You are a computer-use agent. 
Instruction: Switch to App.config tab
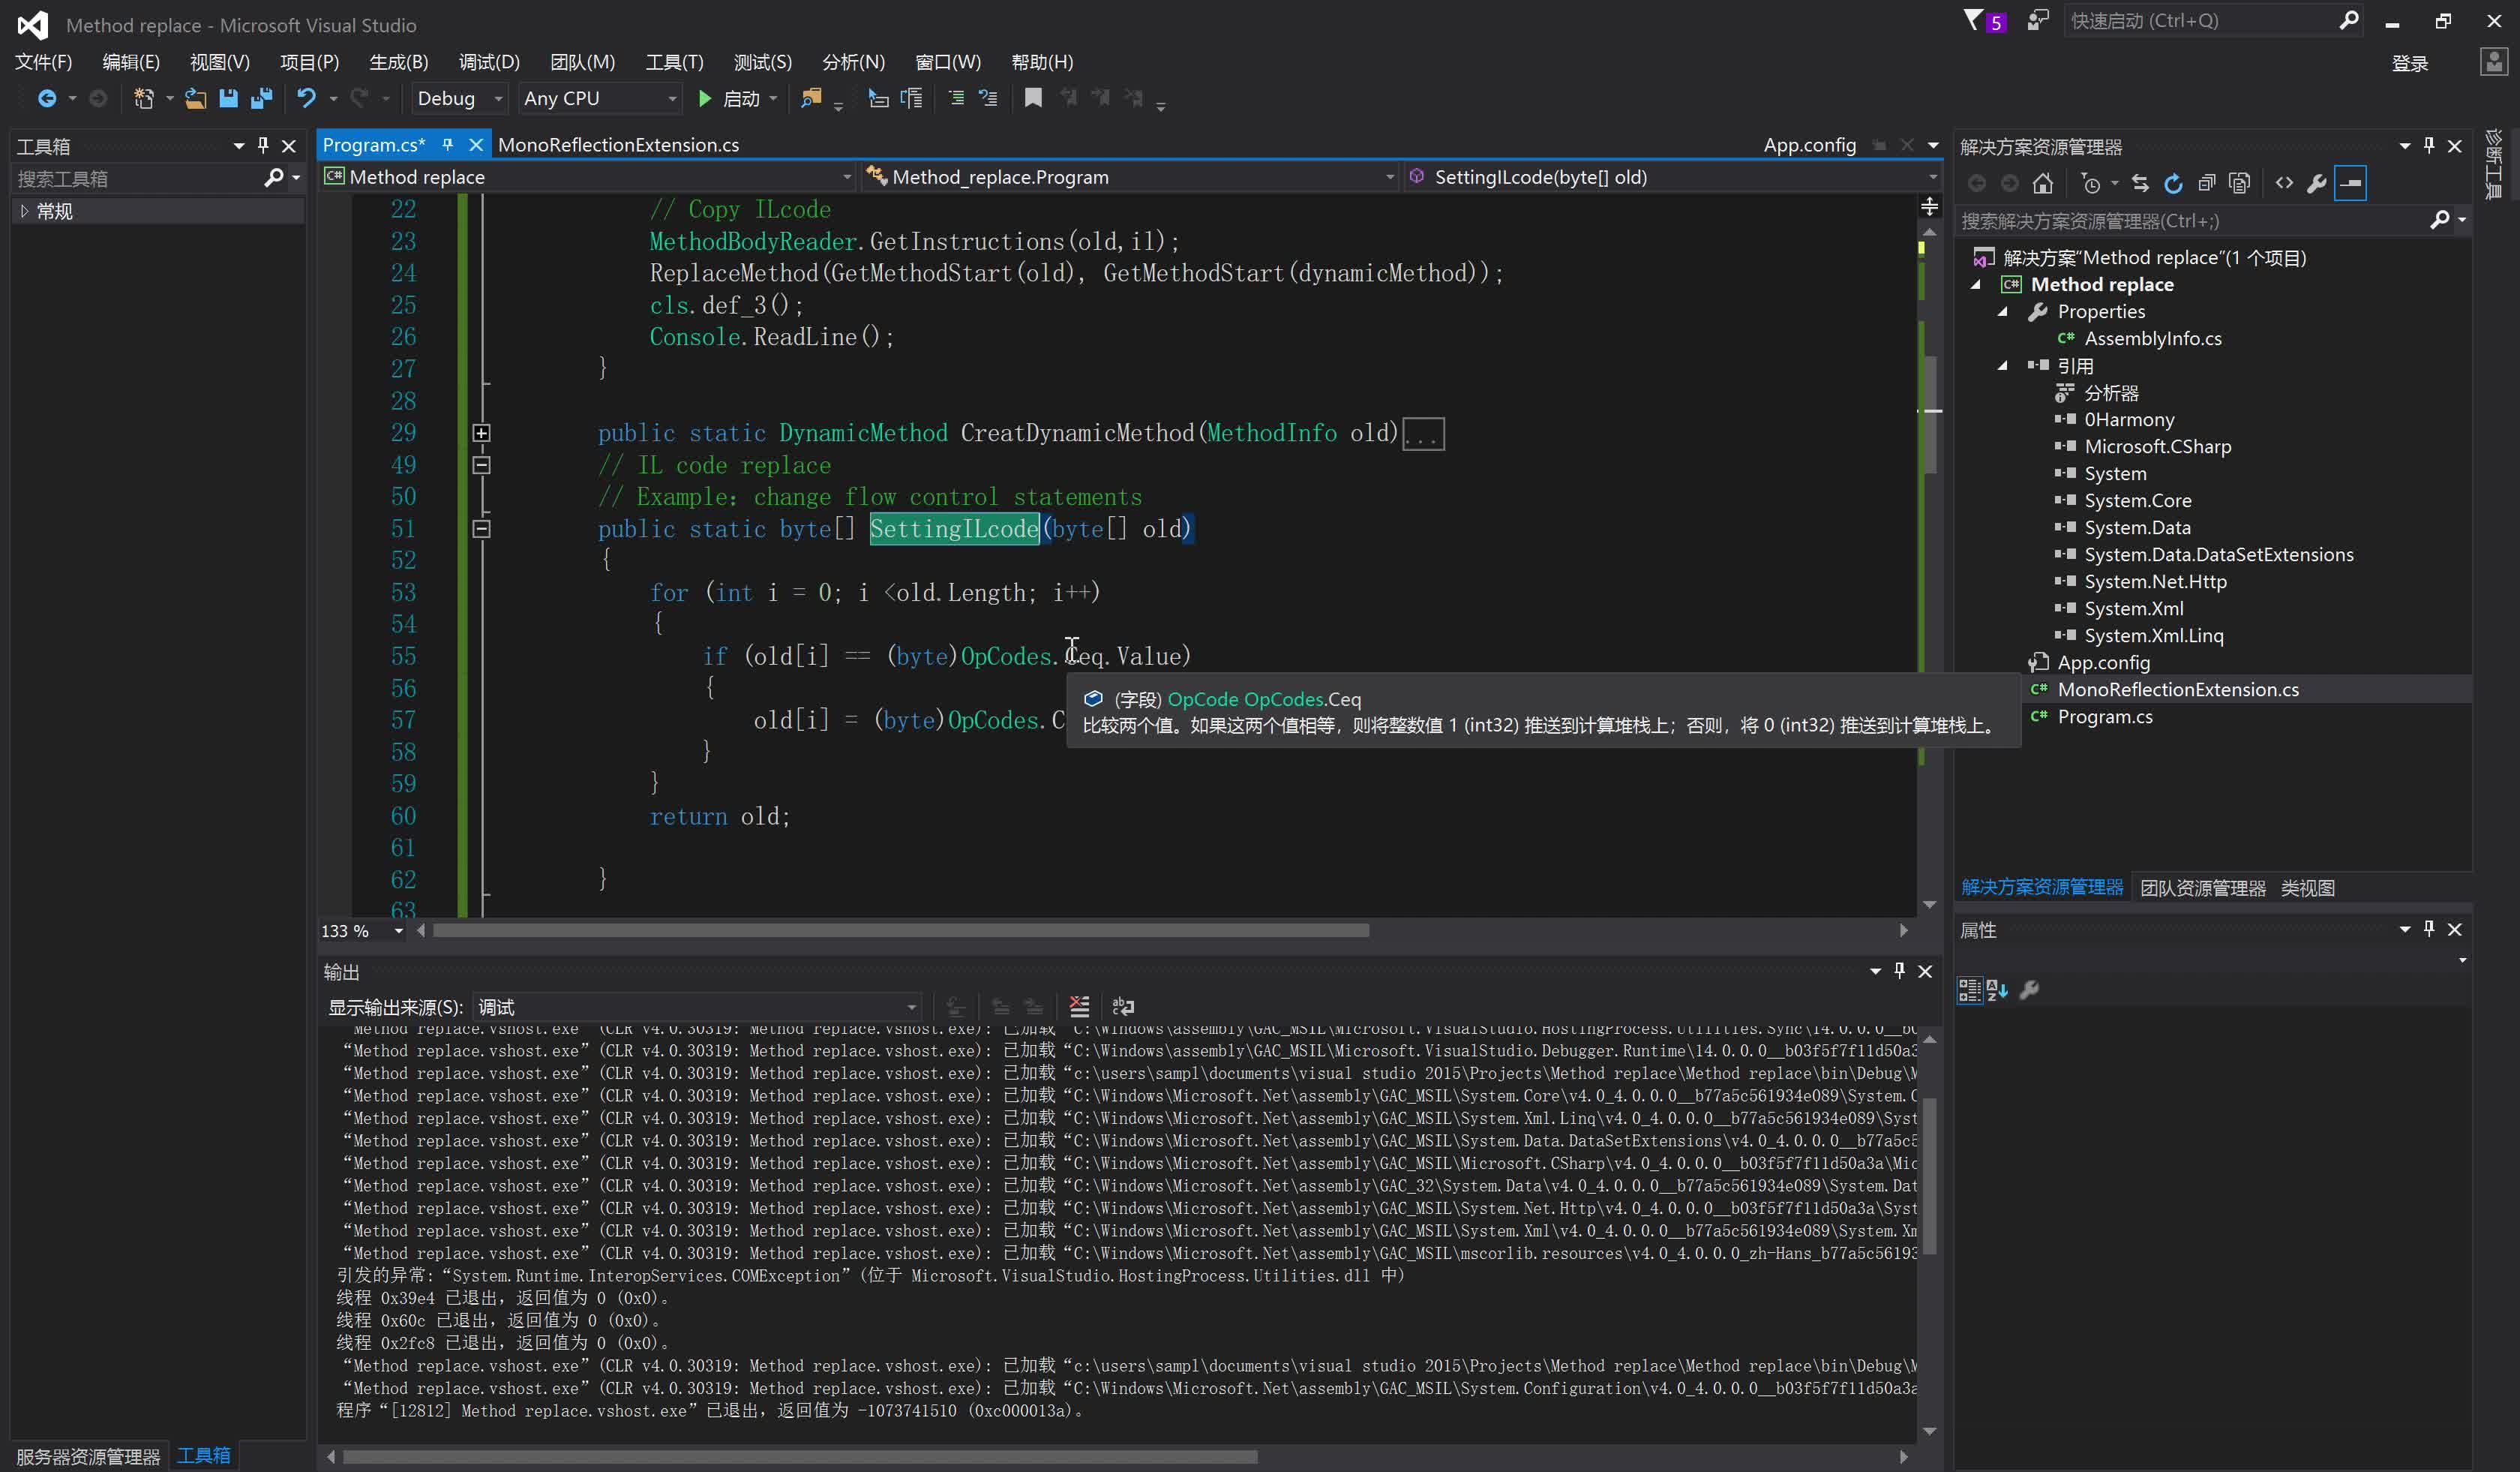click(1809, 145)
